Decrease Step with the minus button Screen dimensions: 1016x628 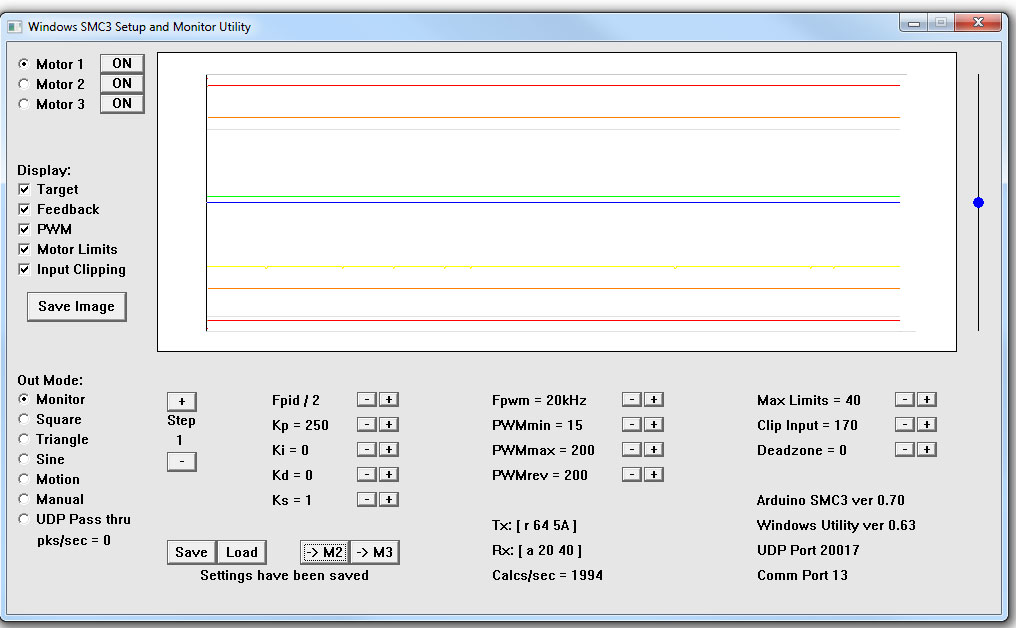(x=181, y=461)
